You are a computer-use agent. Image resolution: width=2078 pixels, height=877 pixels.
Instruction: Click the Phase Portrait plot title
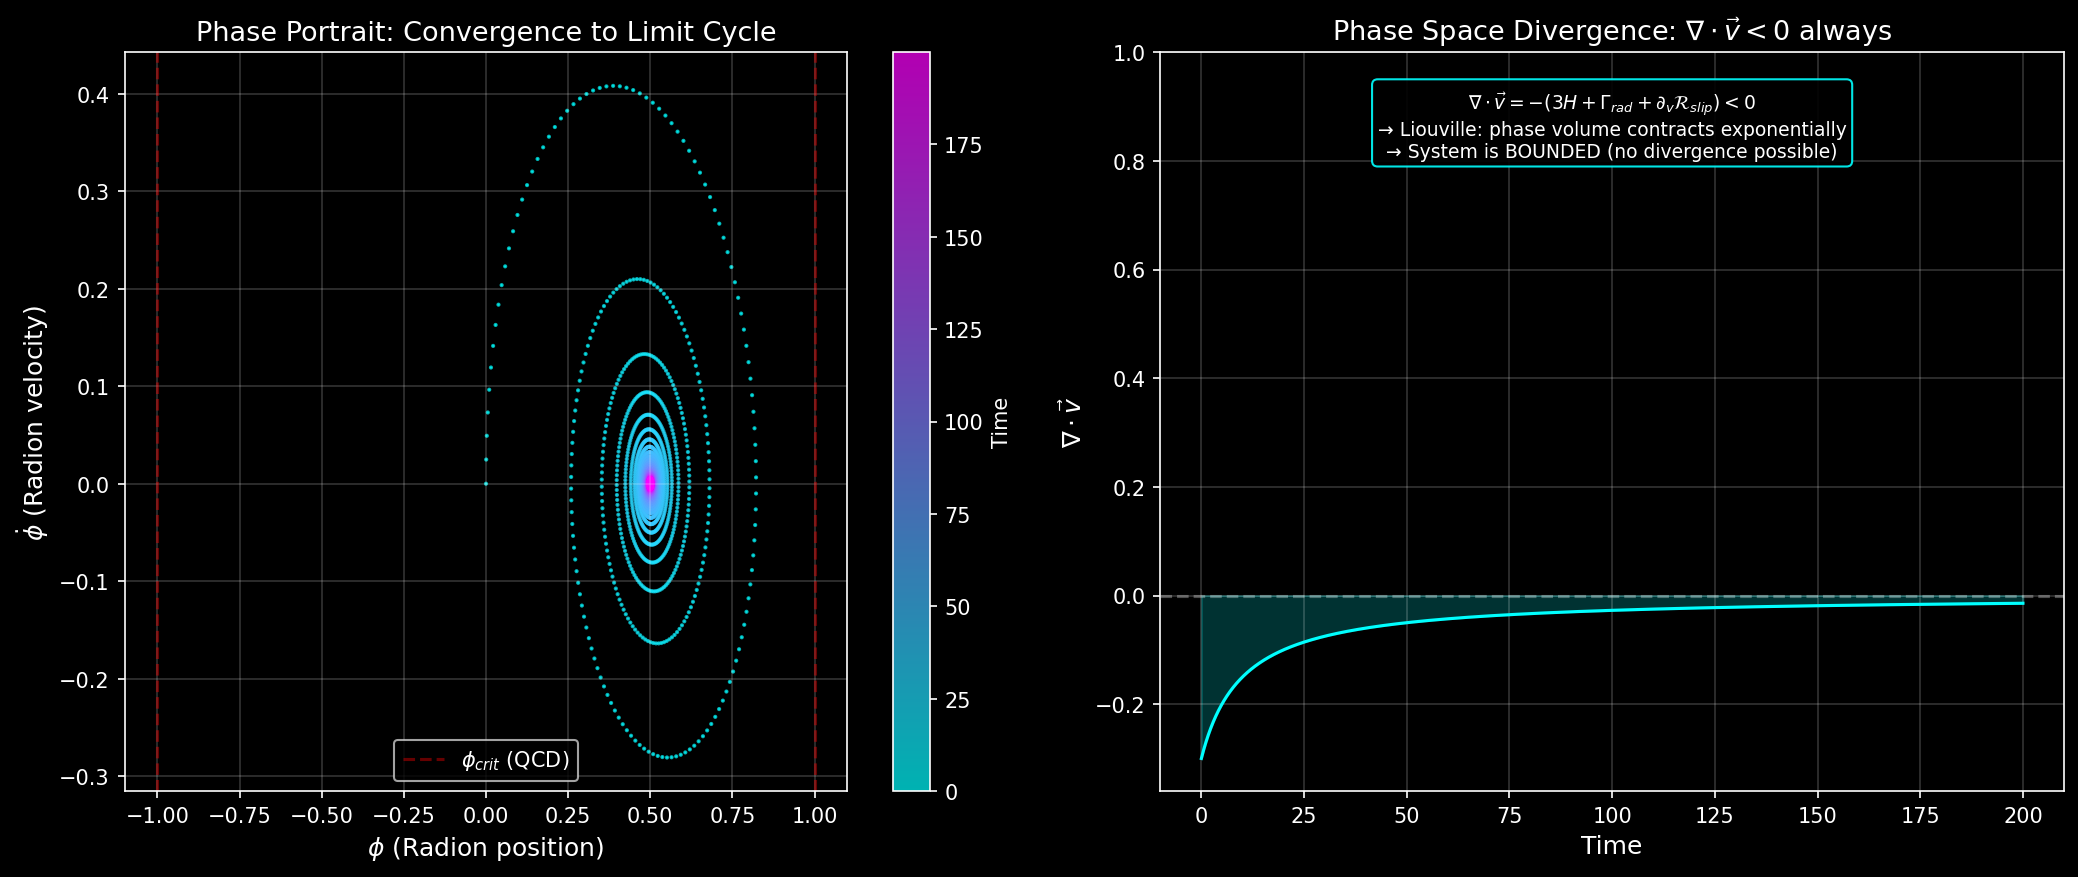(486, 32)
